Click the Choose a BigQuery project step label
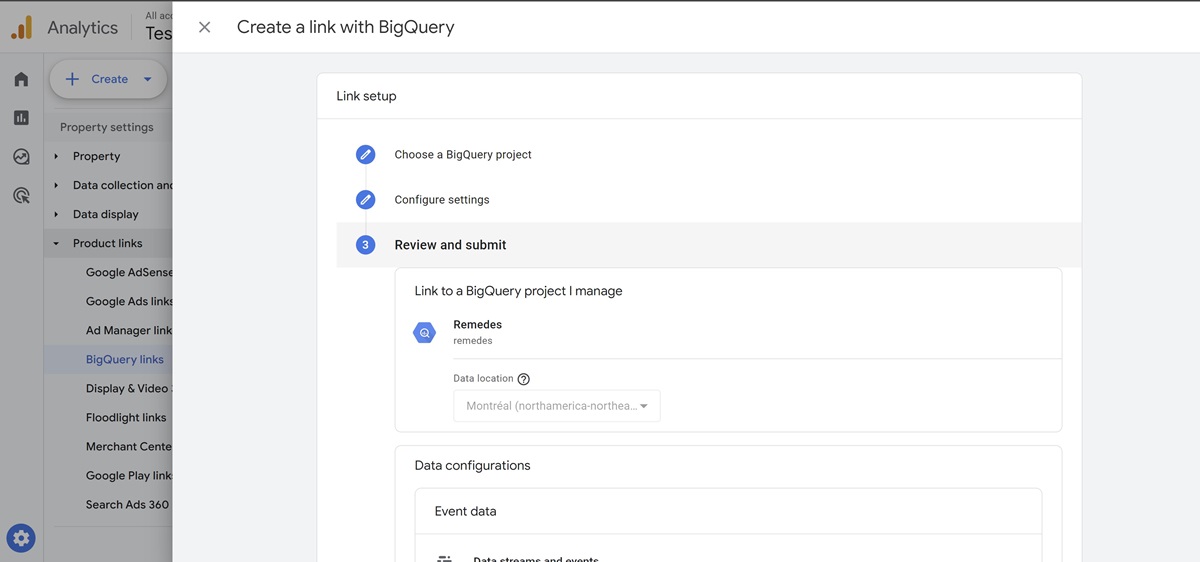This screenshot has height=562, width=1200. click(x=463, y=155)
